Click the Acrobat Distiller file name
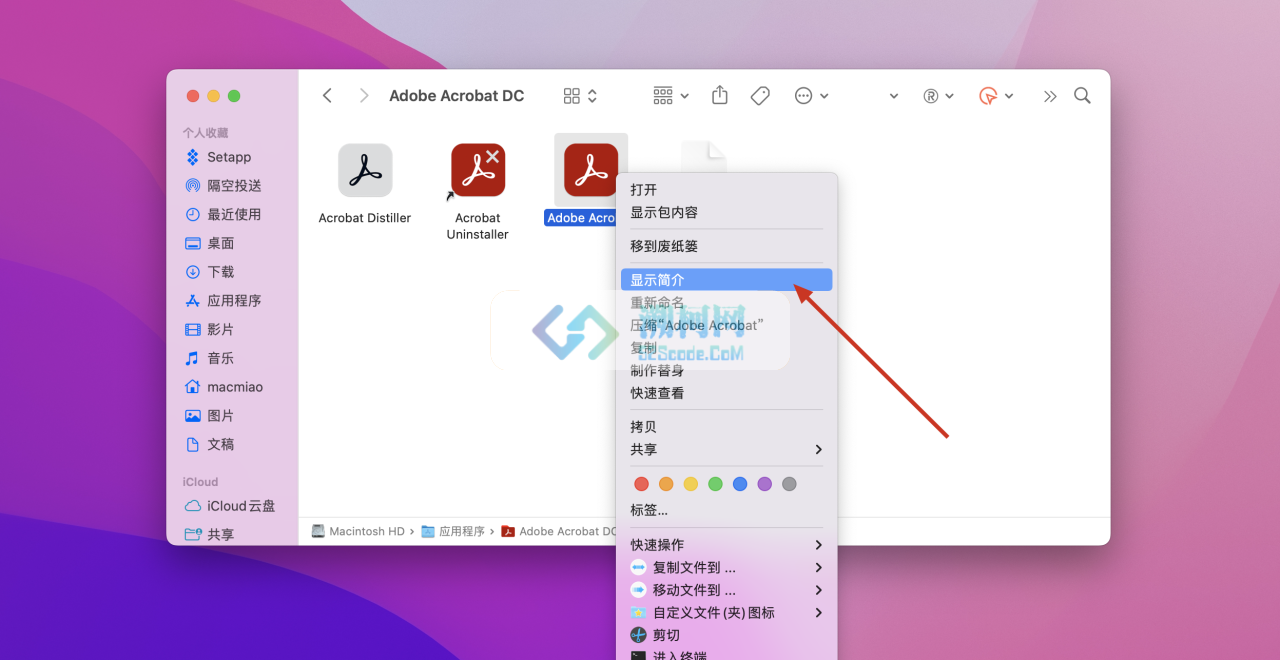 [x=365, y=218]
